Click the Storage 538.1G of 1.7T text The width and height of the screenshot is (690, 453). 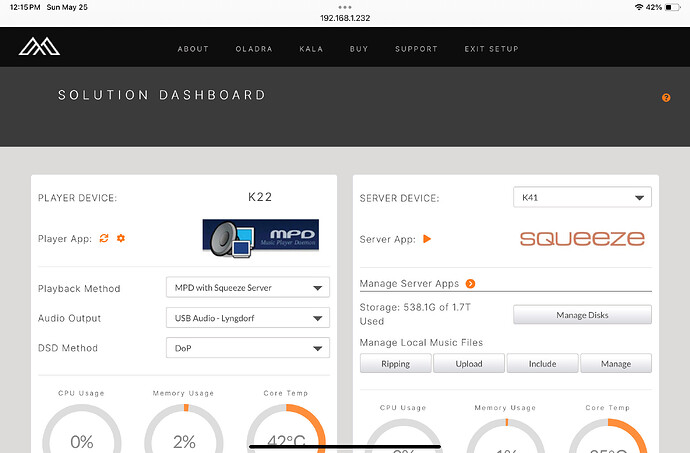pos(415,314)
